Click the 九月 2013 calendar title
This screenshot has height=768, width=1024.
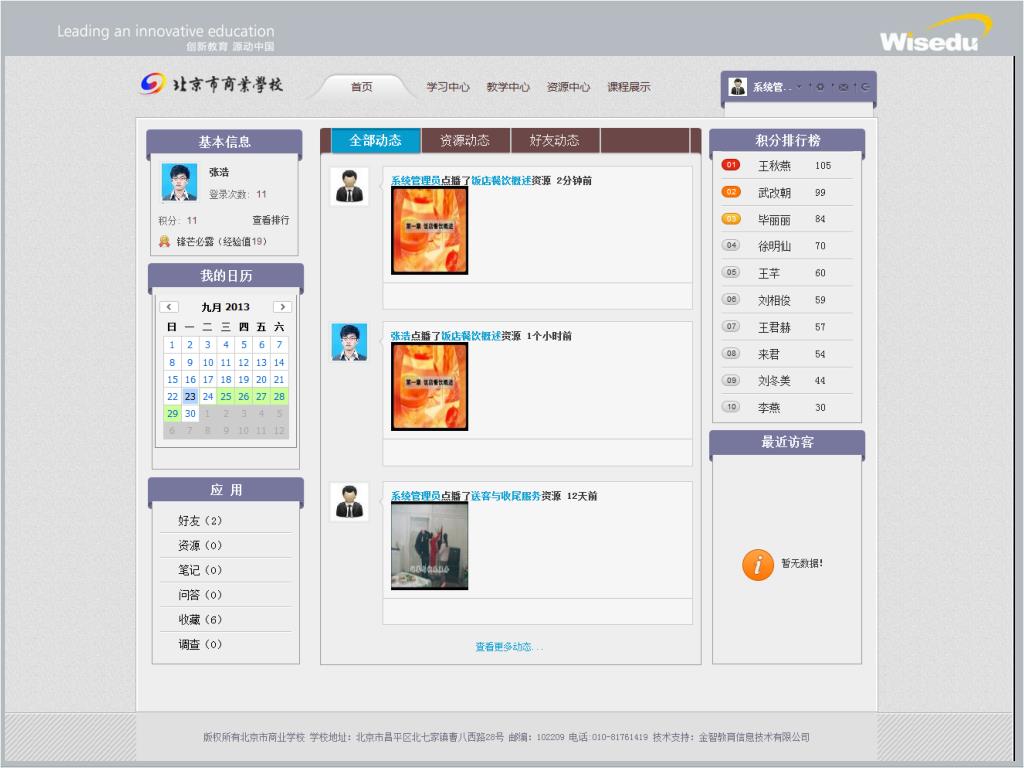[225, 307]
